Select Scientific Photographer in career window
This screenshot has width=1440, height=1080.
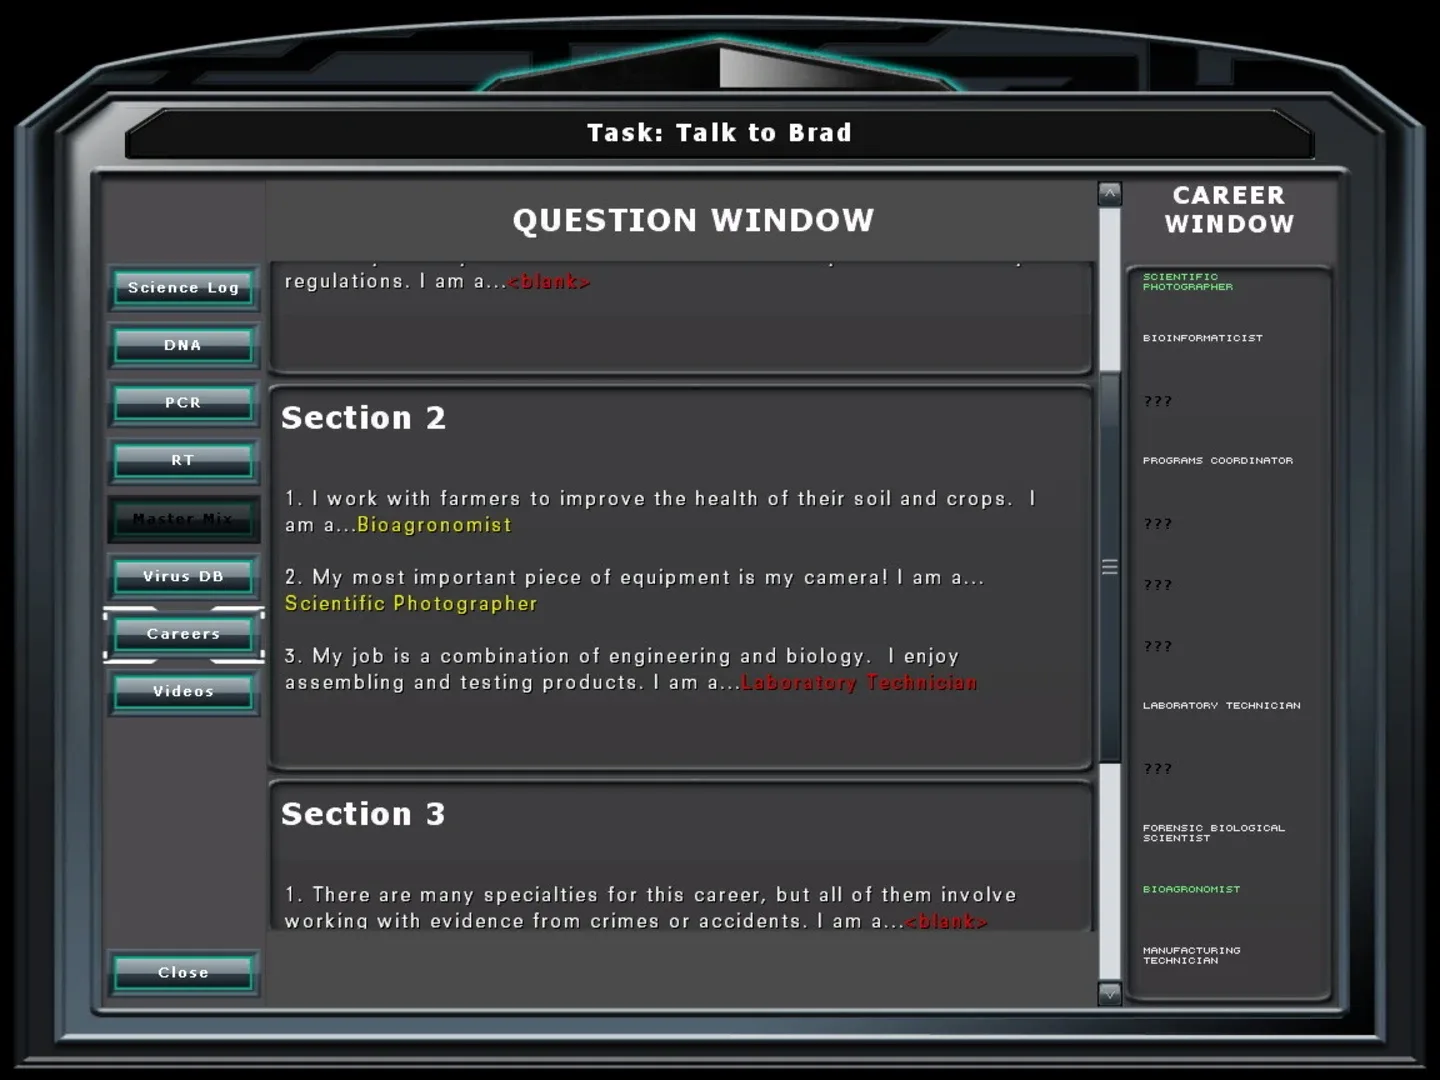[1187, 282]
